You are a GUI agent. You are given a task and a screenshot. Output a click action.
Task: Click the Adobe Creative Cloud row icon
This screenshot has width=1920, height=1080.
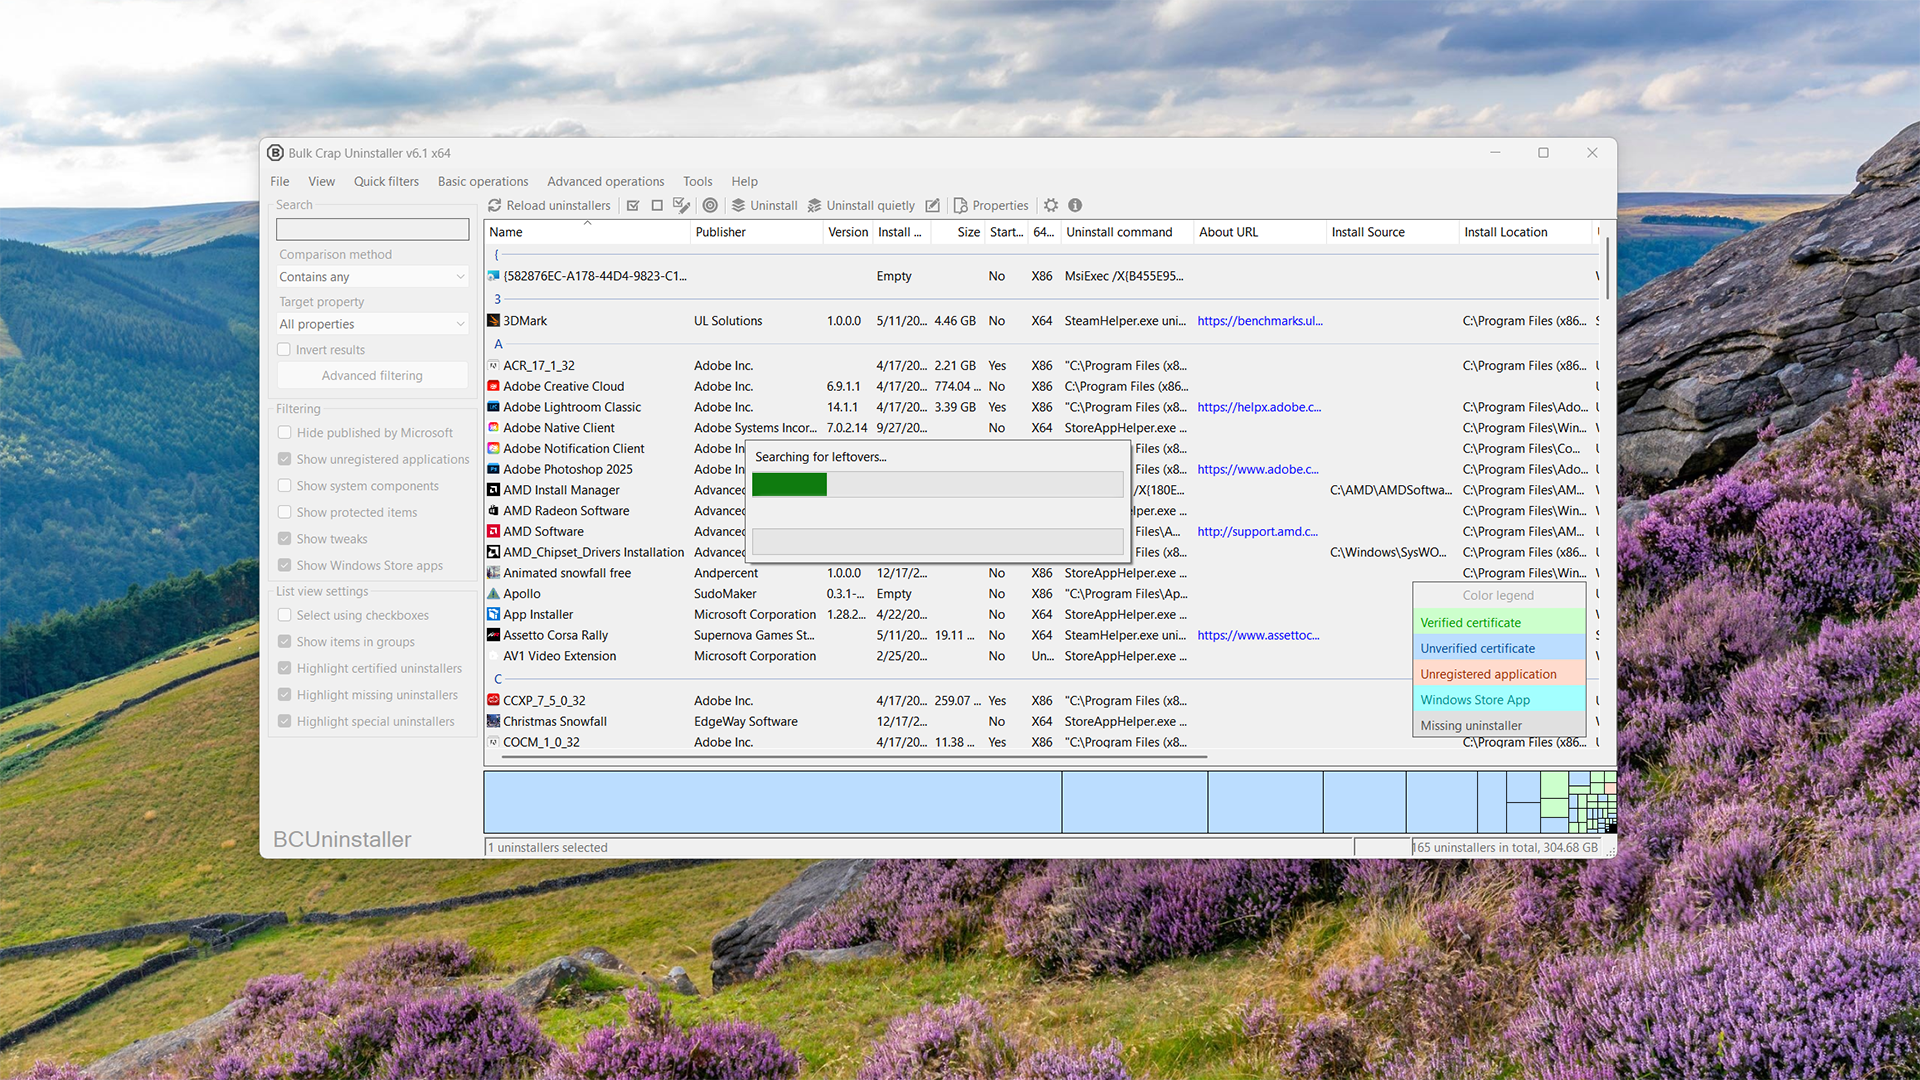[x=493, y=386]
